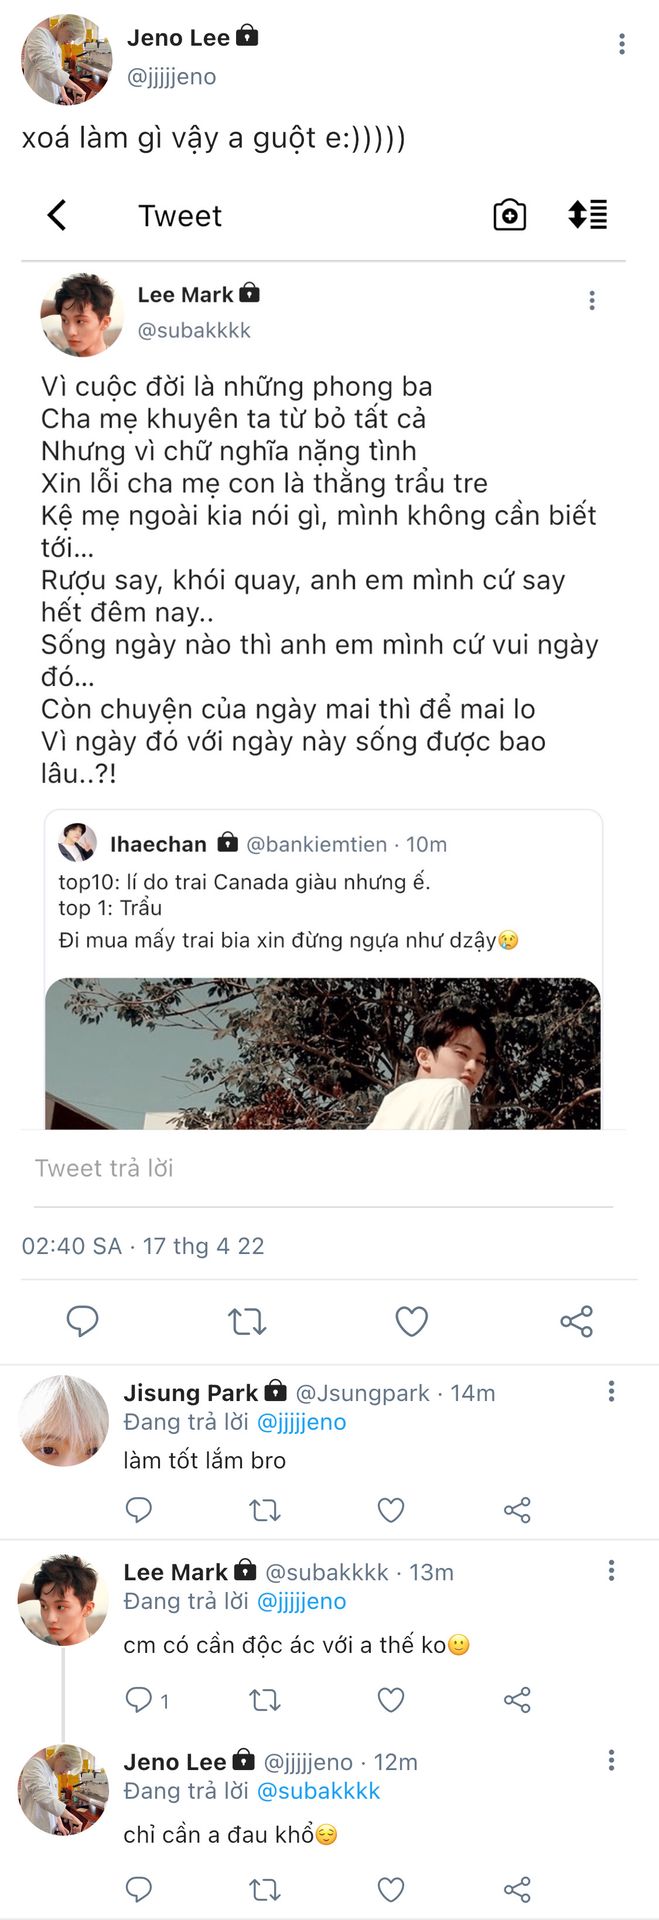This screenshot has width=659, height=1920.
Task: Click the @subakkkk mention in Jeno's reply
Action: point(318,1791)
